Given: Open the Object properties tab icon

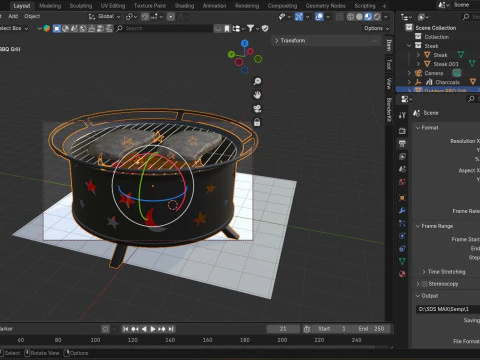Looking at the screenshot, I should [x=402, y=198].
